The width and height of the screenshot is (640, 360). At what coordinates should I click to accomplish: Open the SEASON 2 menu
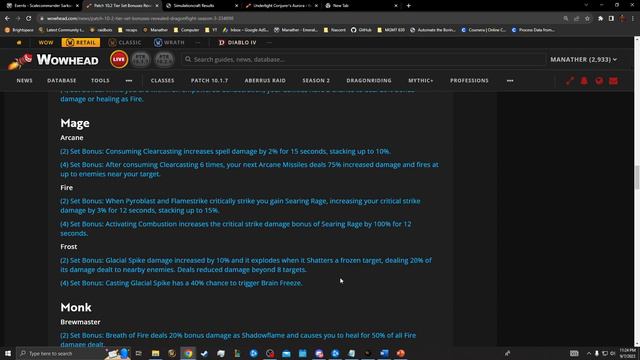point(316,80)
